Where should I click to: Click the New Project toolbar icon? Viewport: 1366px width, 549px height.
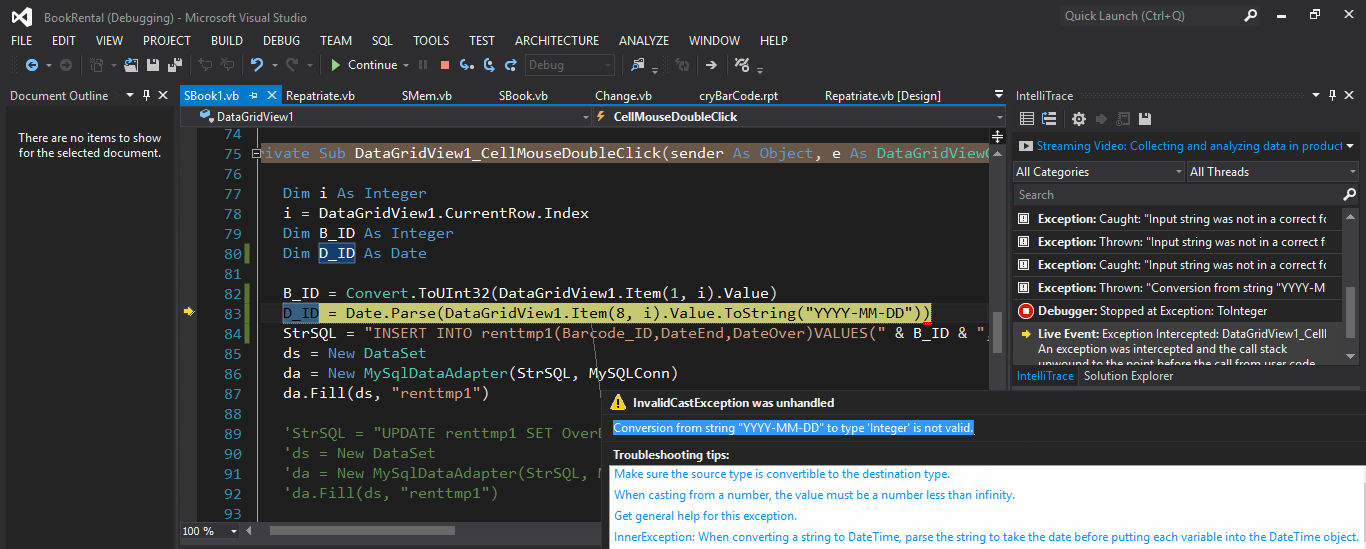(x=97, y=65)
